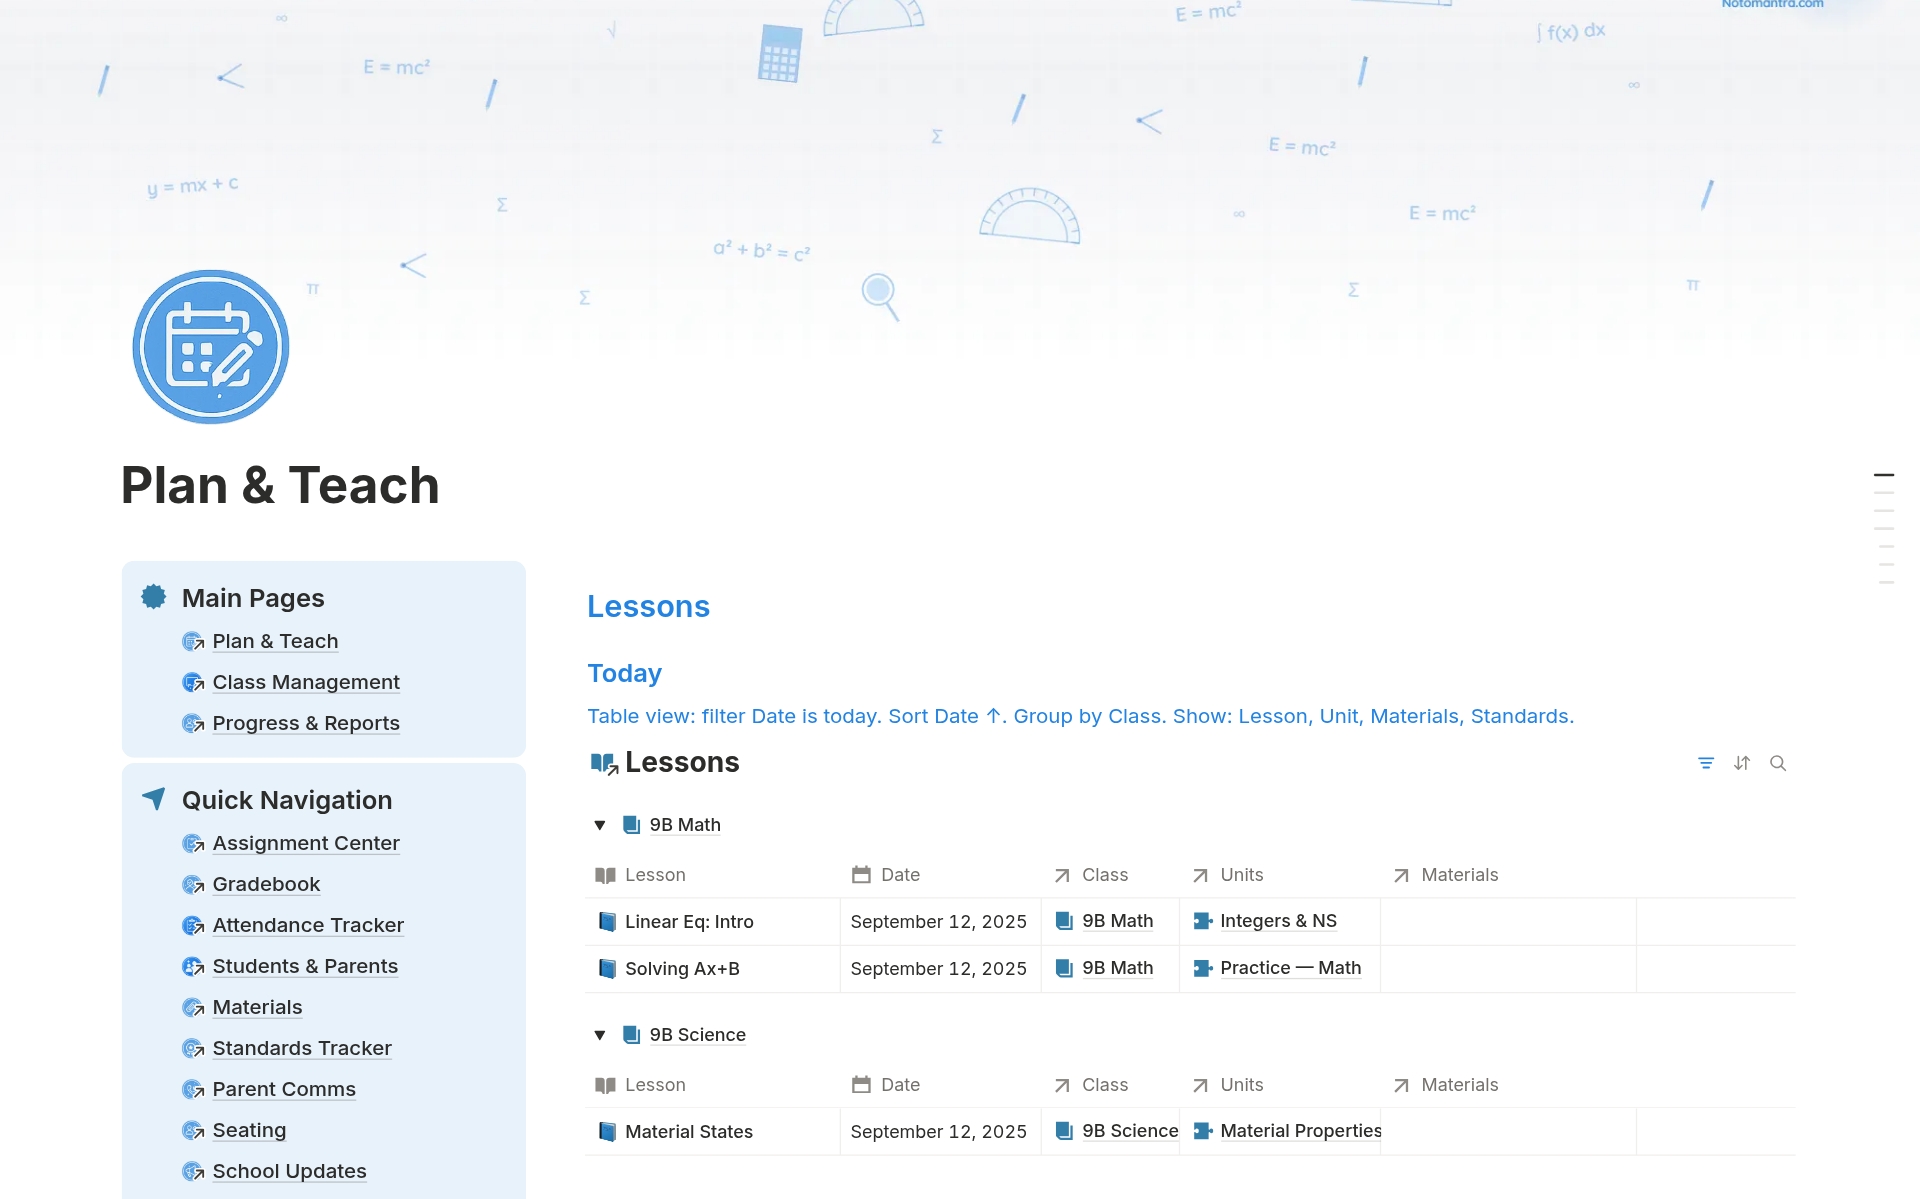Open the Materials navigation link

click(257, 1007)
